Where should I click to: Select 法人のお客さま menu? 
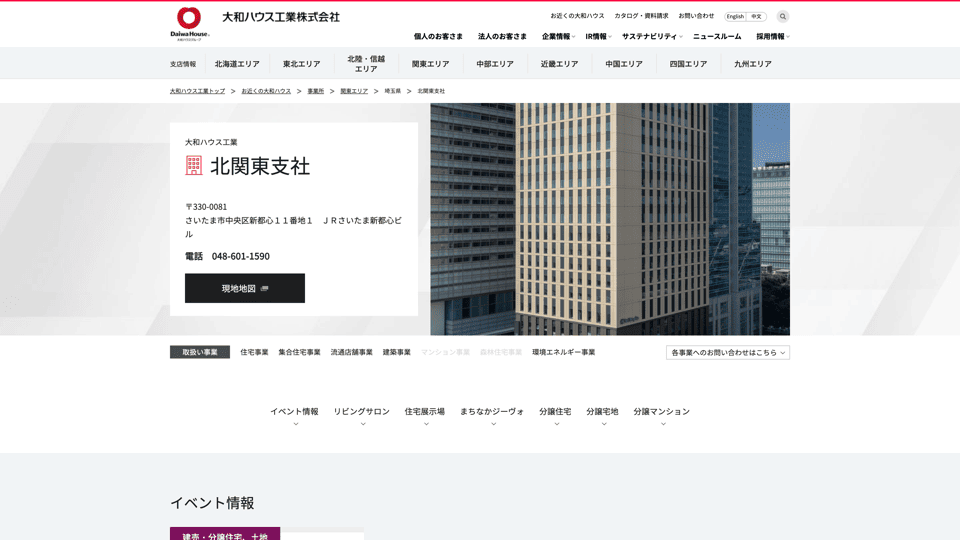502,37
